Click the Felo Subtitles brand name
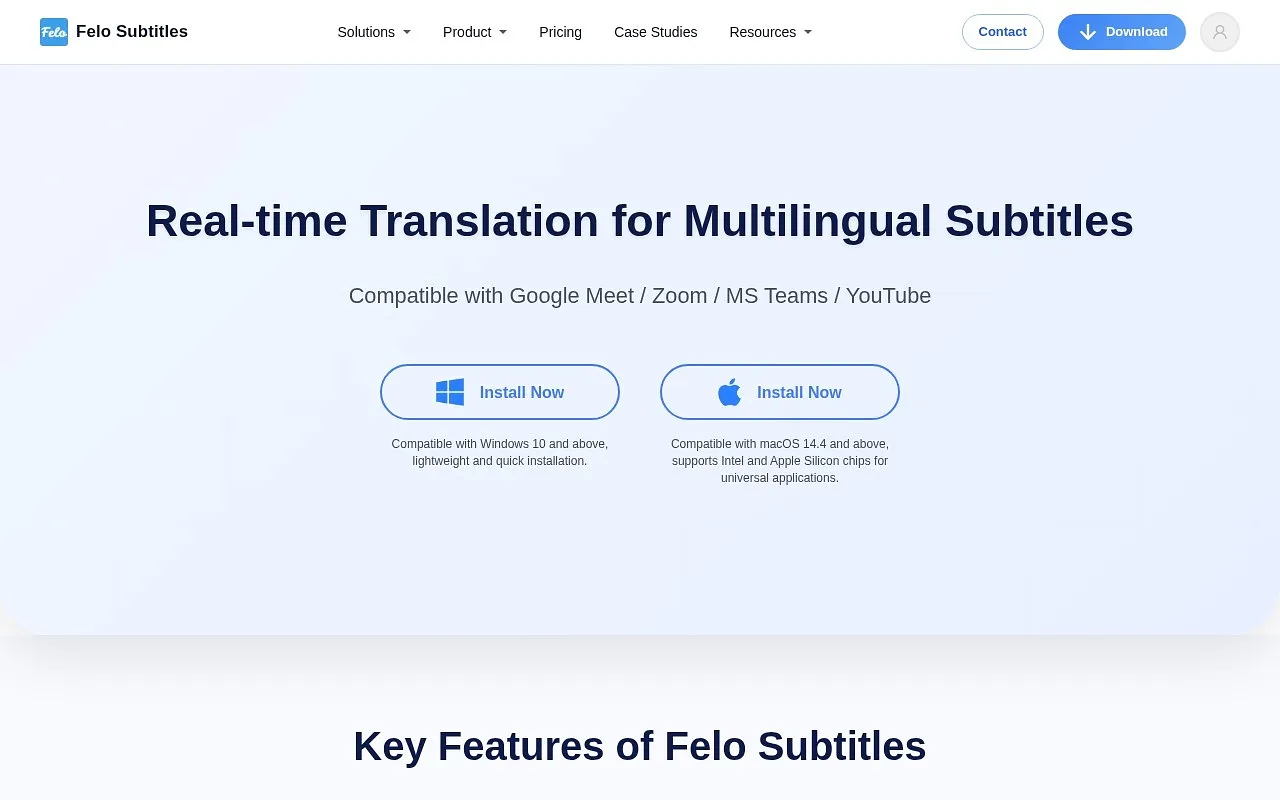This screenshot has width=1280, height=800. coord(132,31)
